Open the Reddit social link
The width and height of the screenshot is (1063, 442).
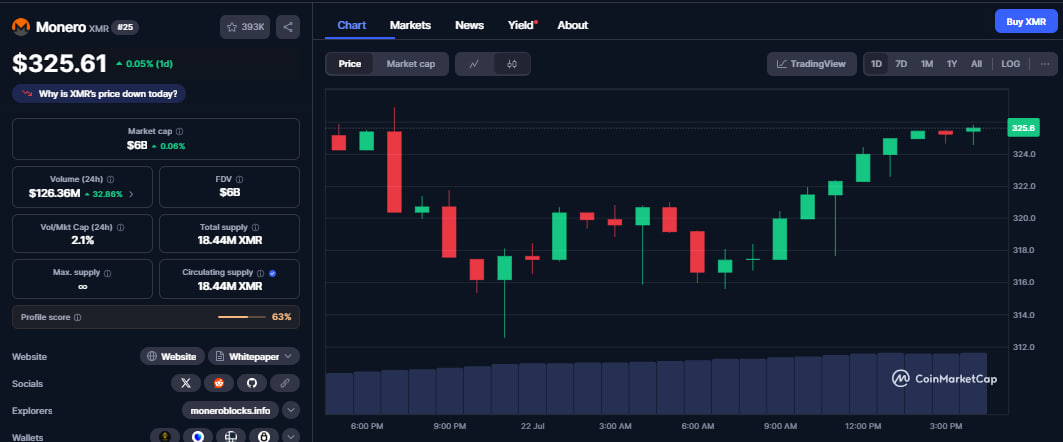[x=219, y=384]
